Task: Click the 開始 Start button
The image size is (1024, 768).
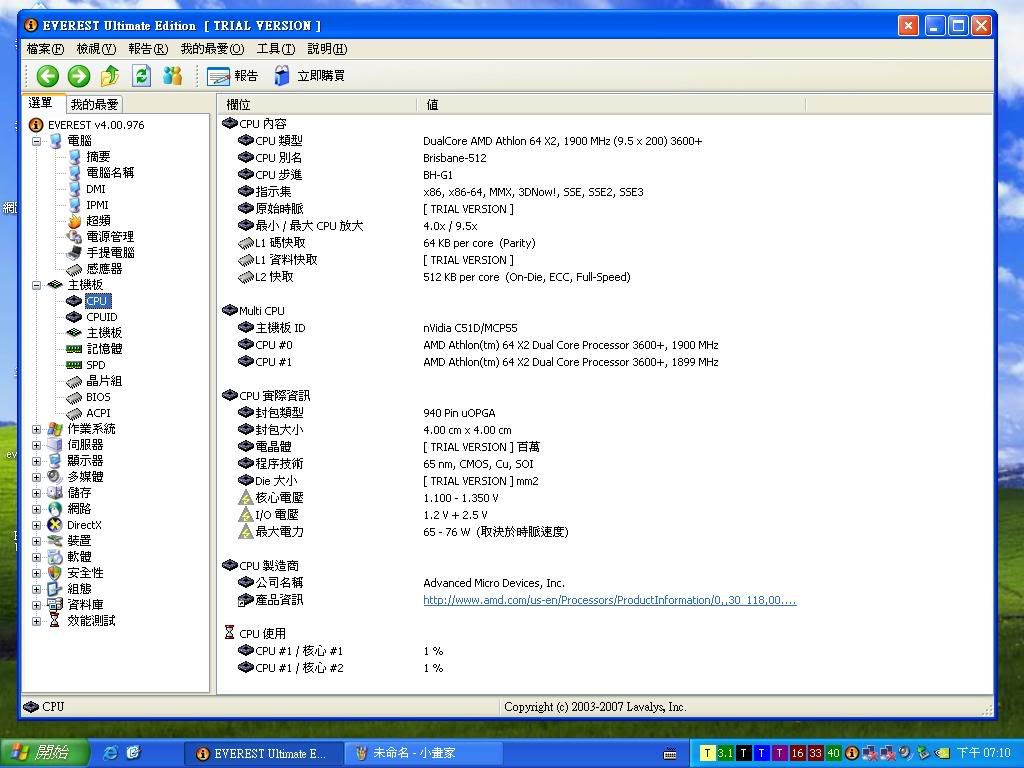Action: [43, 753]
